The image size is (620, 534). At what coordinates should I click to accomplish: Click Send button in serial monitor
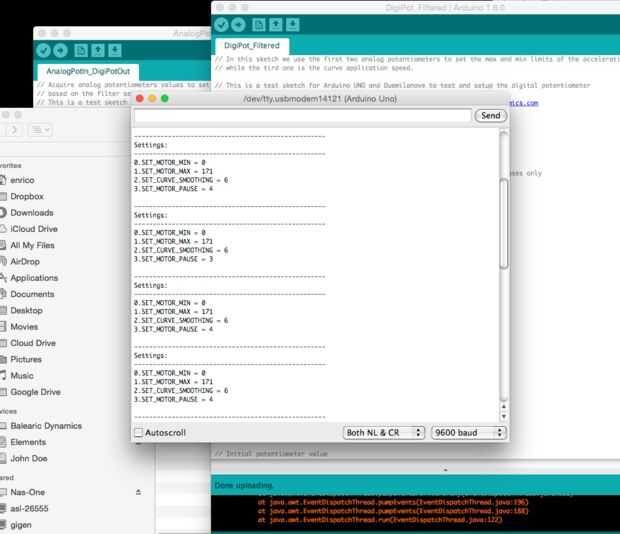click(x=491, y=115)
